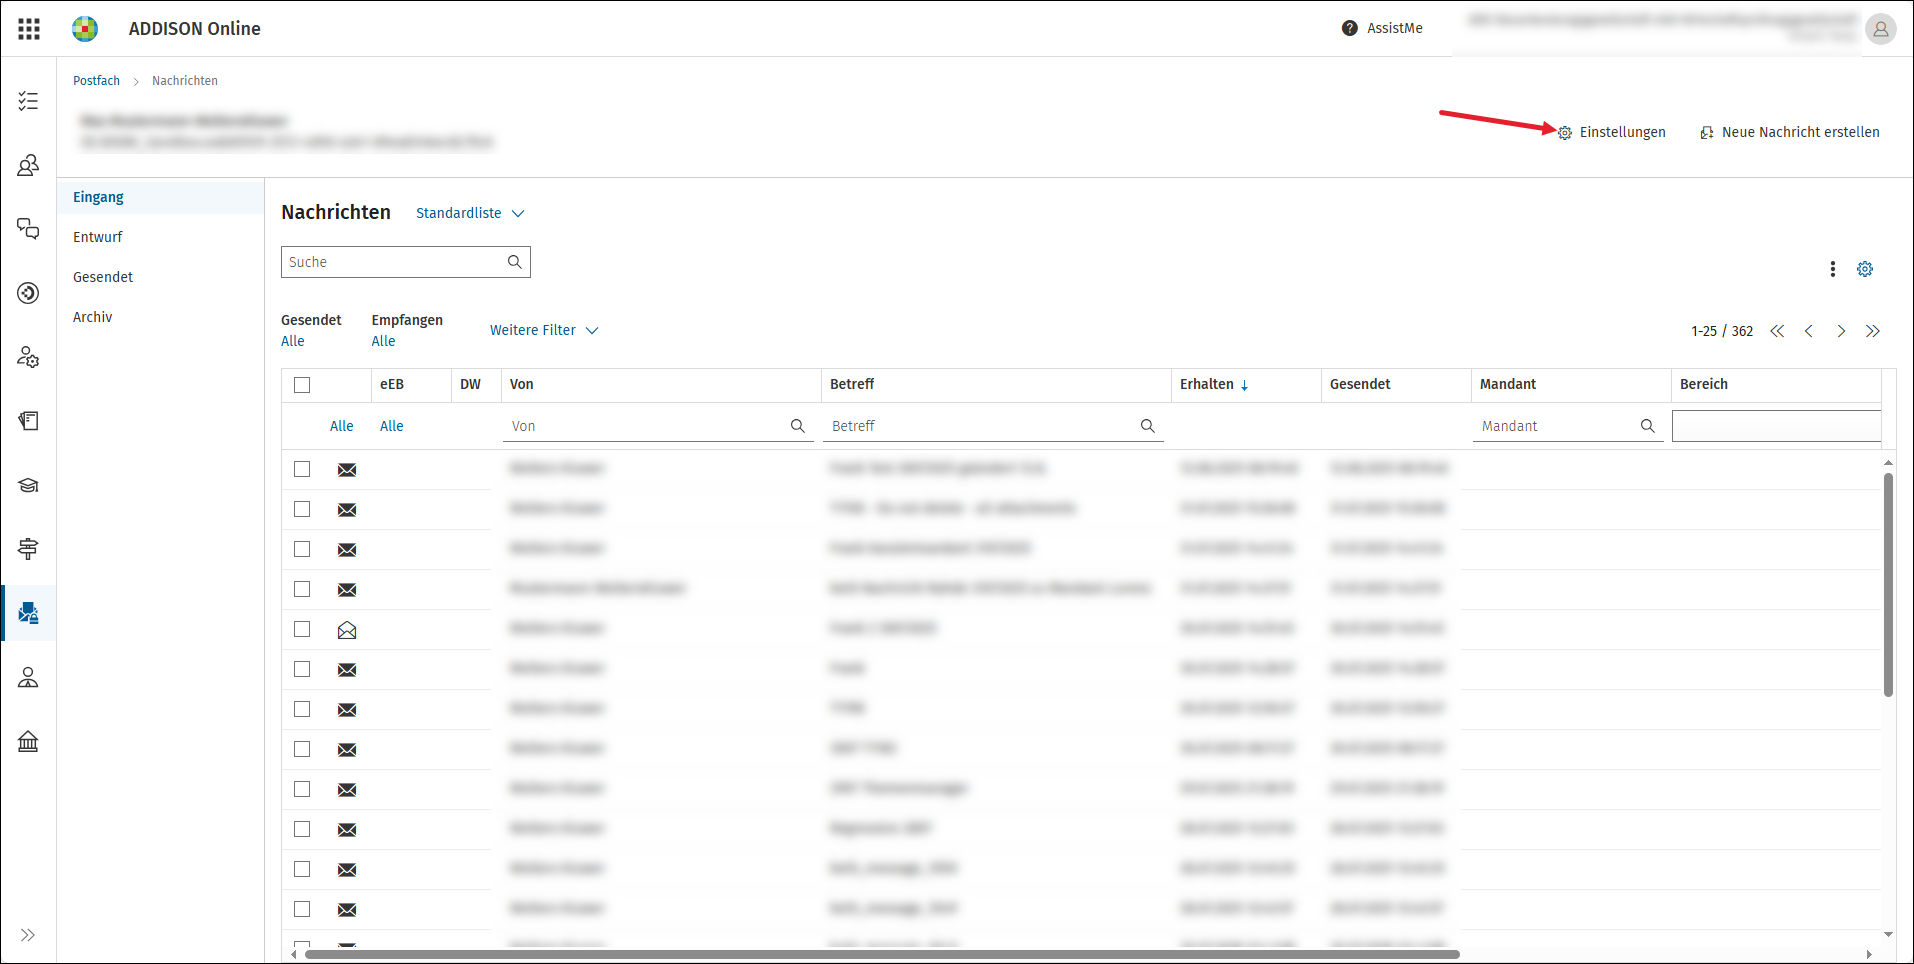Open the chat bubbles sidebar icon

28,229
